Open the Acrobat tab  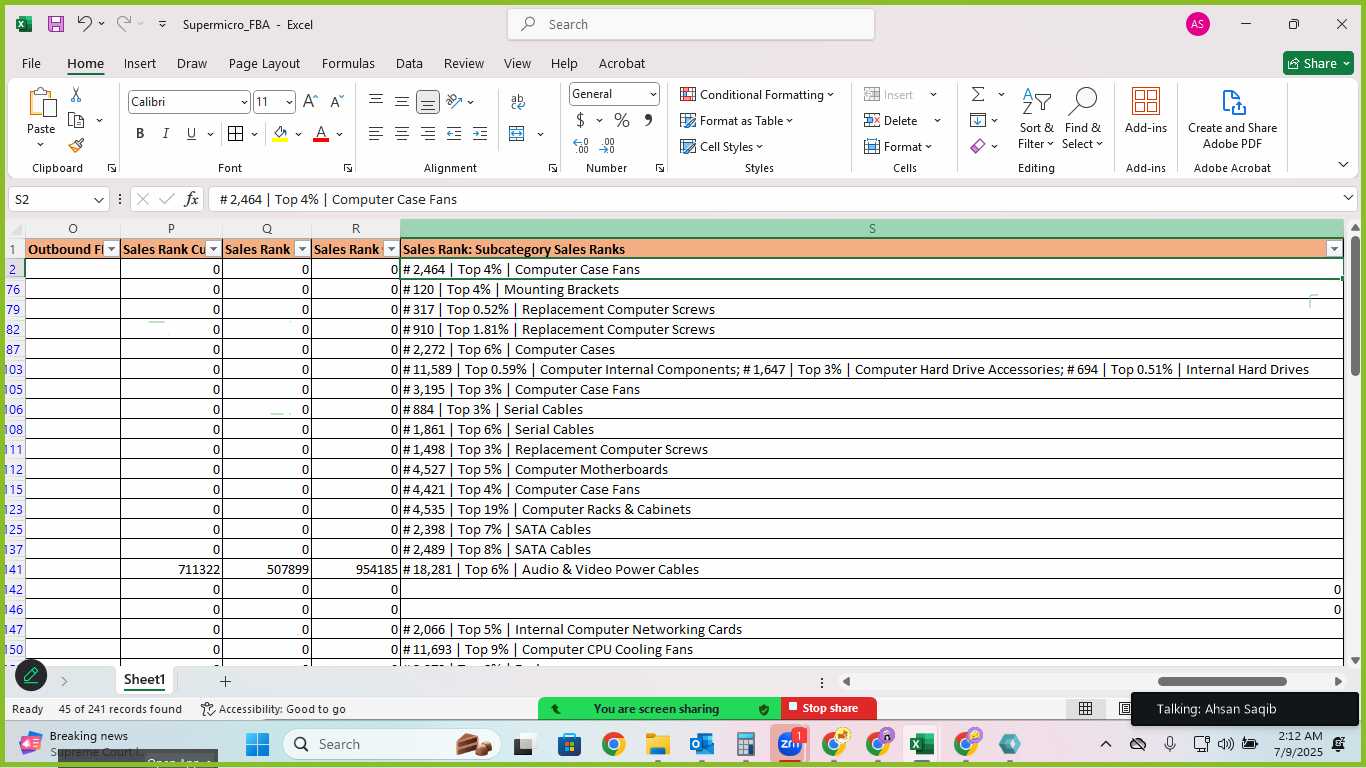(622, 63)
